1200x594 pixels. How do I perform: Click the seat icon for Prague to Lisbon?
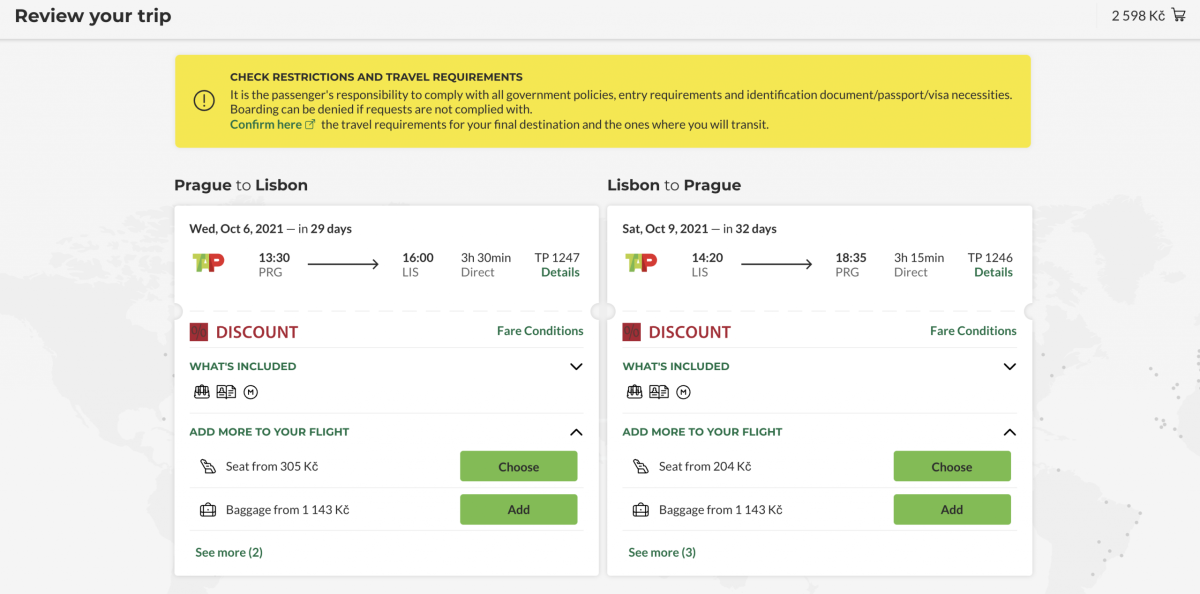click(x=208, y=466)
